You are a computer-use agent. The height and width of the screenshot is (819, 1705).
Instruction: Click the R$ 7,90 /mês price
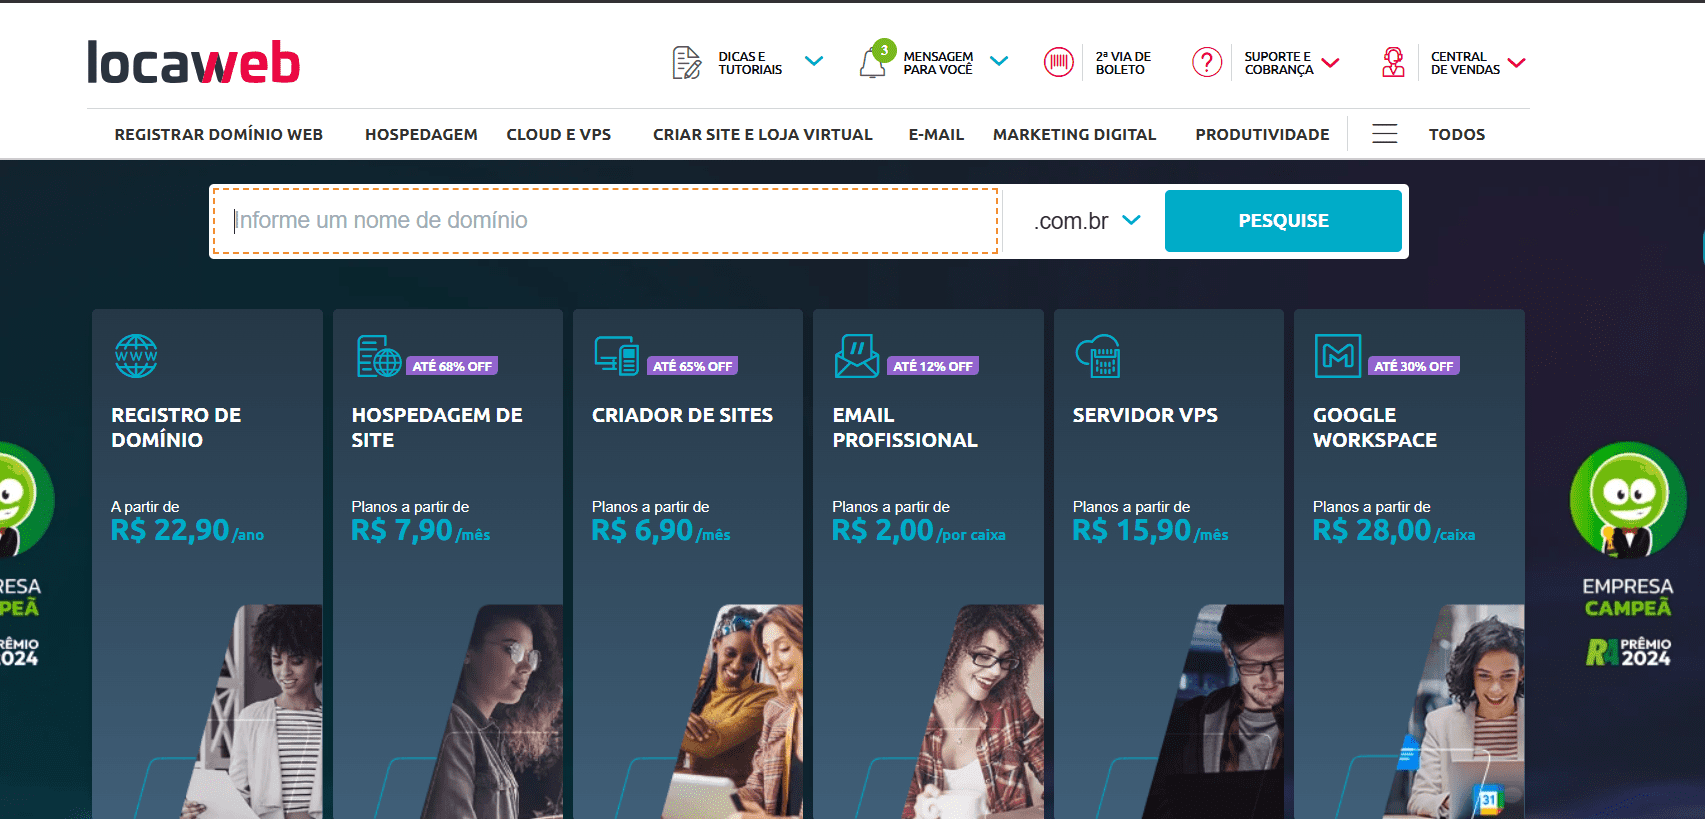(420, 530)
